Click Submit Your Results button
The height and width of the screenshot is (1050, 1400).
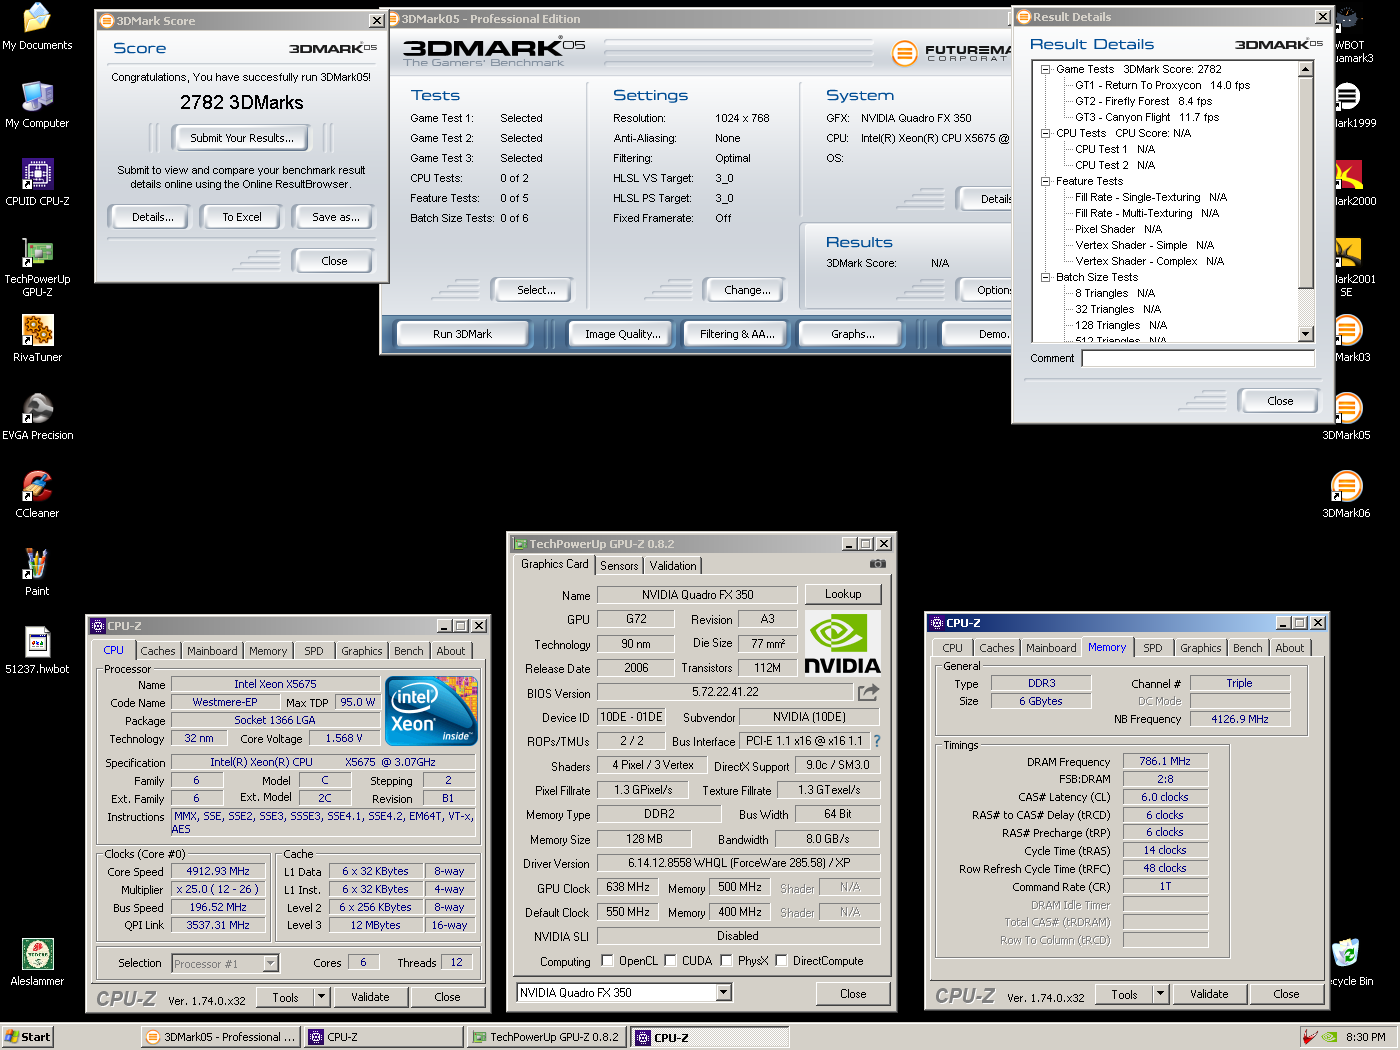(242, 138)
